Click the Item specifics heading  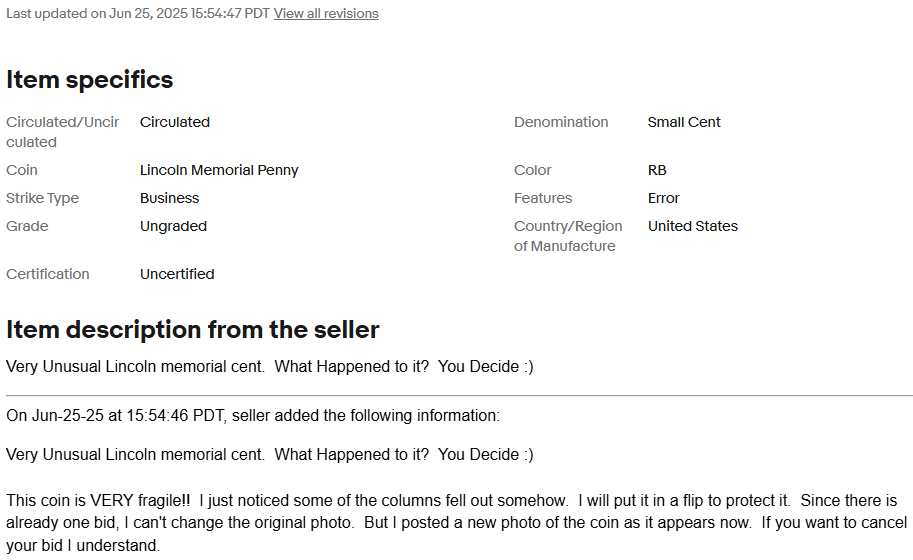pyautogui.click(x=90, y=80)
